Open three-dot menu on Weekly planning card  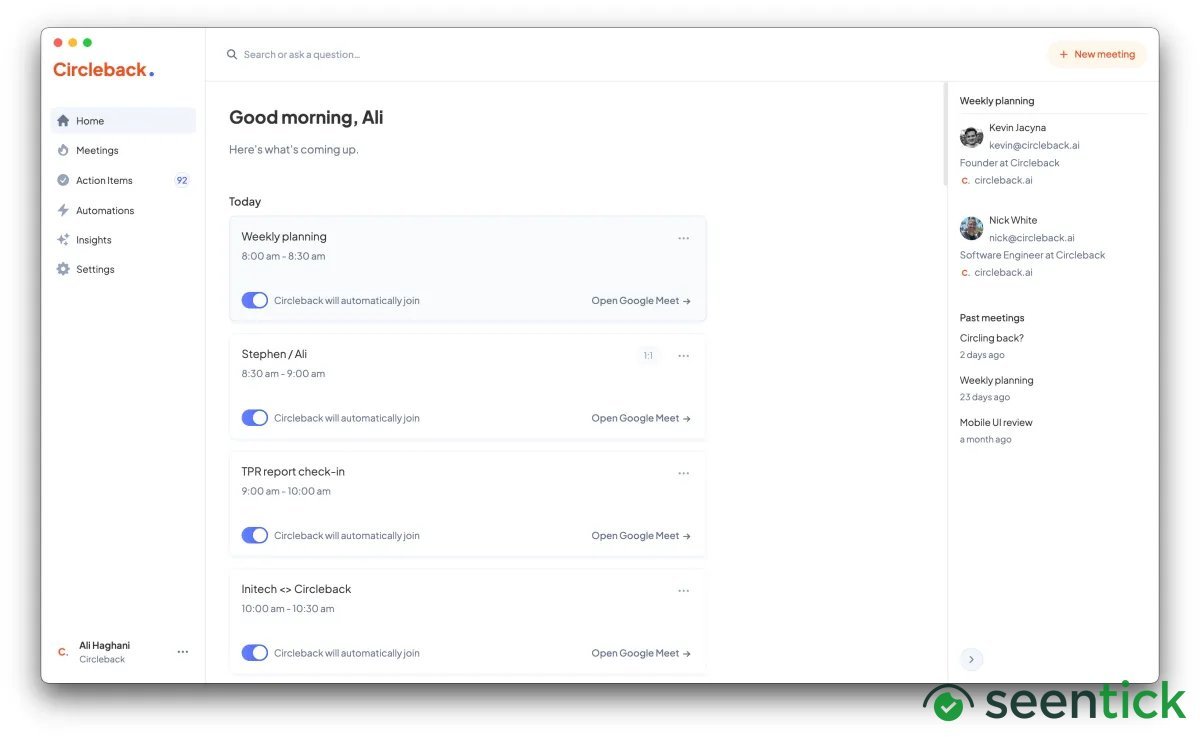click(x=684, y=238)
